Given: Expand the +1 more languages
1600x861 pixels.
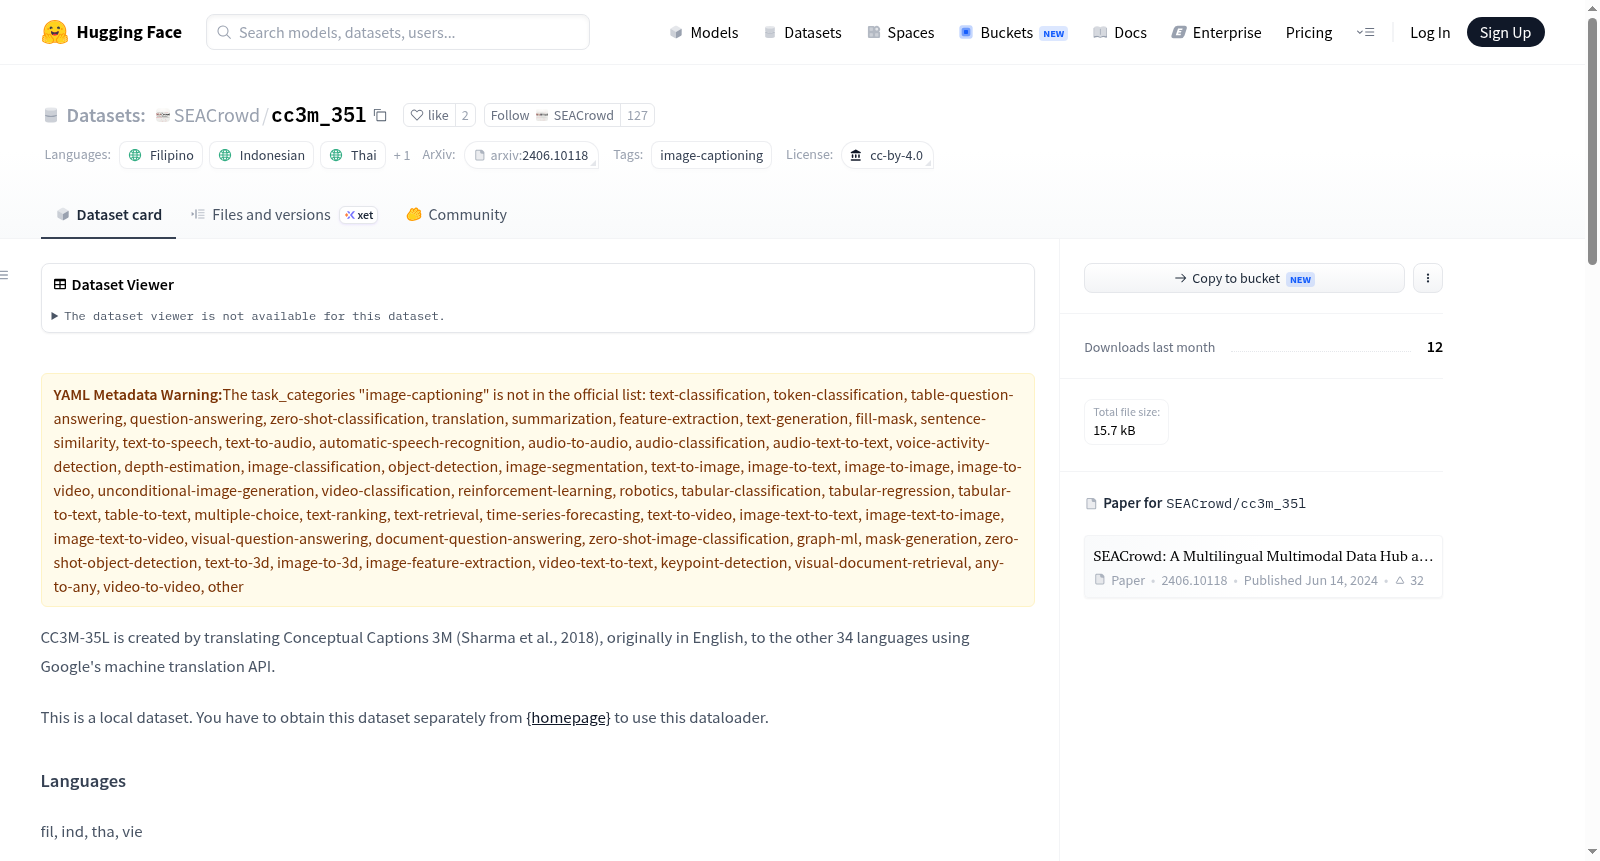Looking at the screenshot, I should pos(402,155).
